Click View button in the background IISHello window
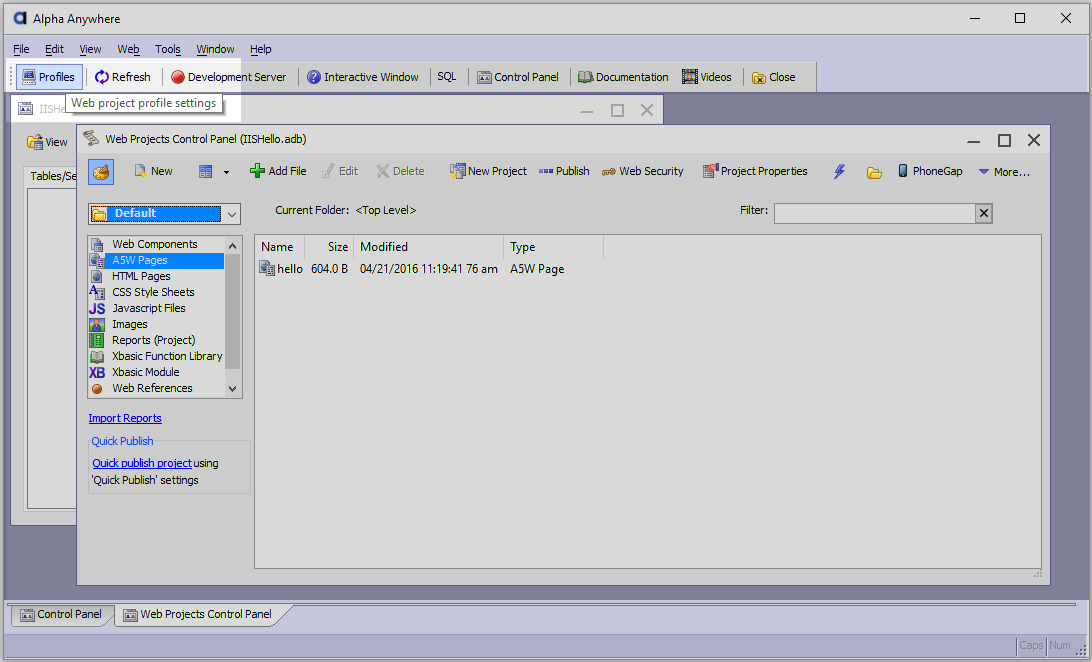Viewport: 1092px width, 662px height. point(47,143)
